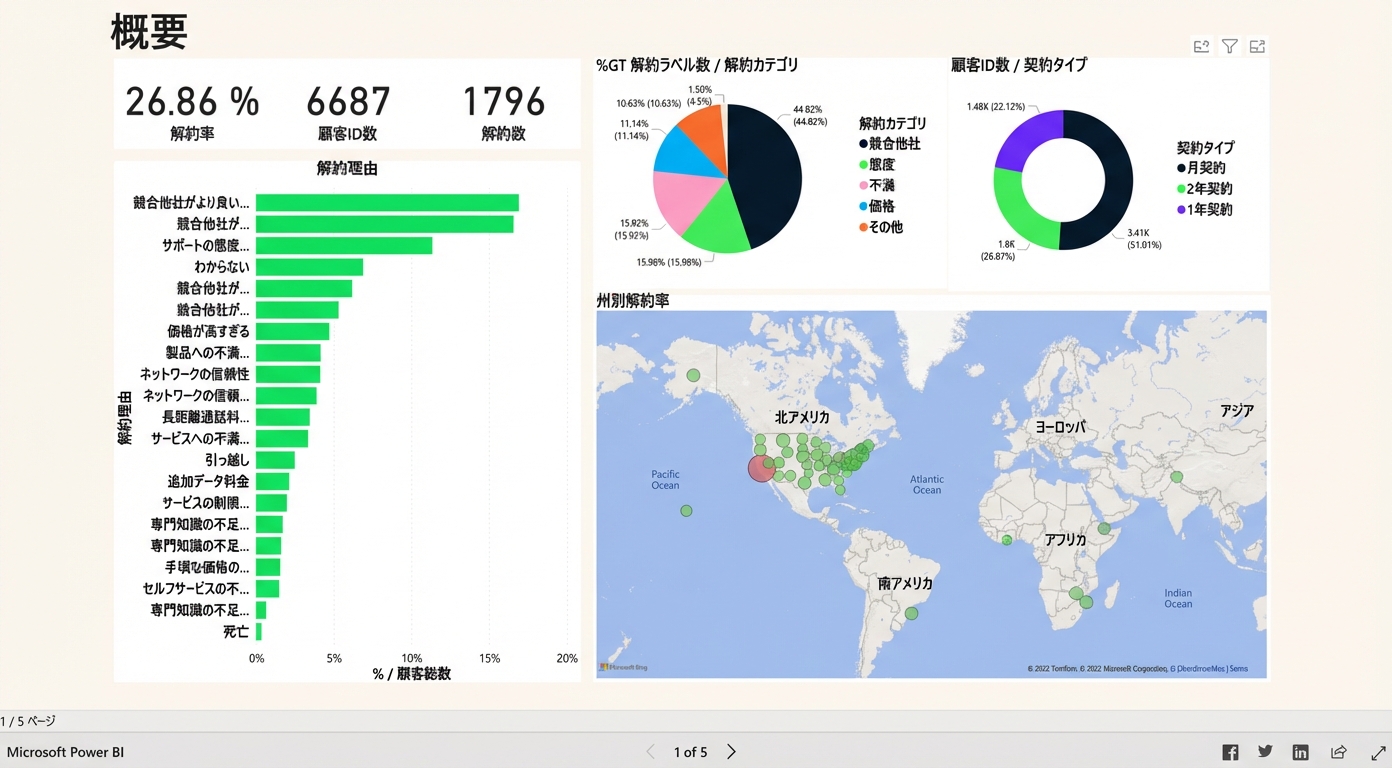Click the large red bubble on the map
1392x768 pixels.
click(x=761, y=468)
